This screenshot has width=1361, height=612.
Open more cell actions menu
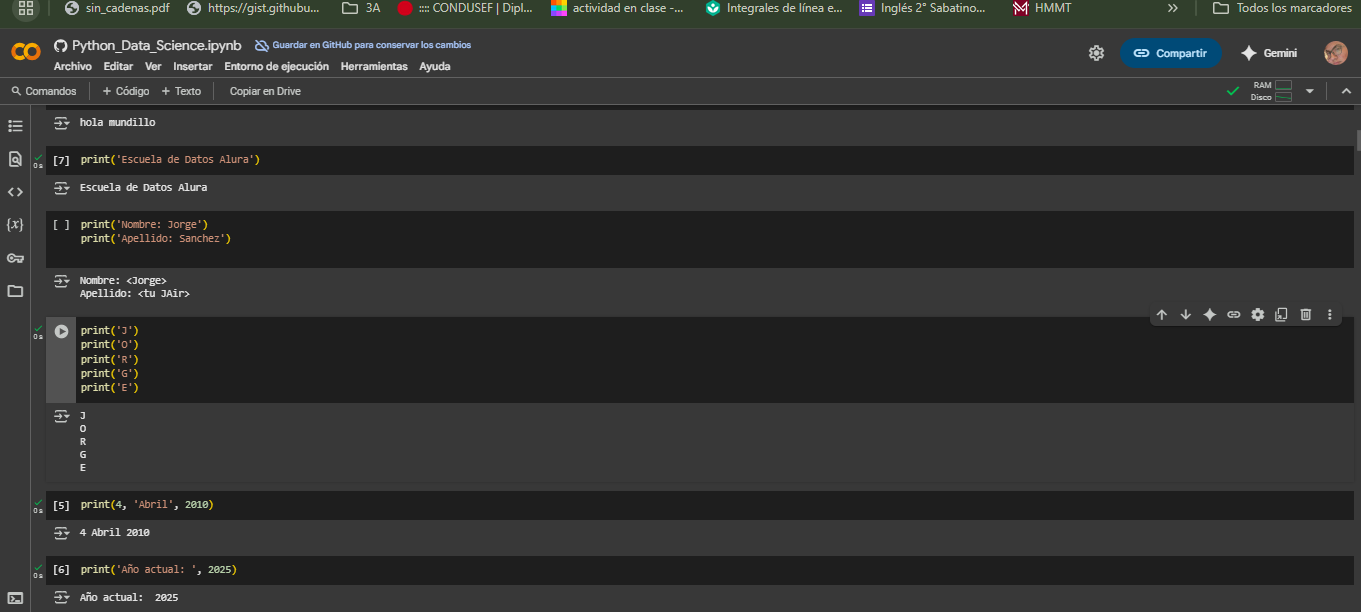click(x=1330, y=315)
